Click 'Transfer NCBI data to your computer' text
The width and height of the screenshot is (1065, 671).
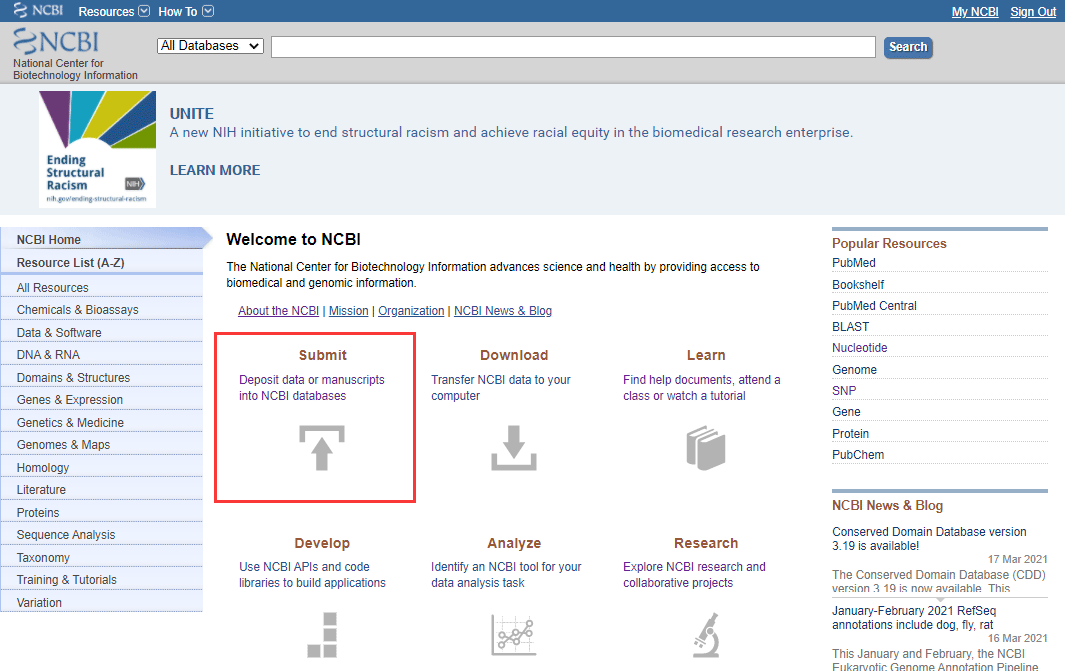pos(501,388)
